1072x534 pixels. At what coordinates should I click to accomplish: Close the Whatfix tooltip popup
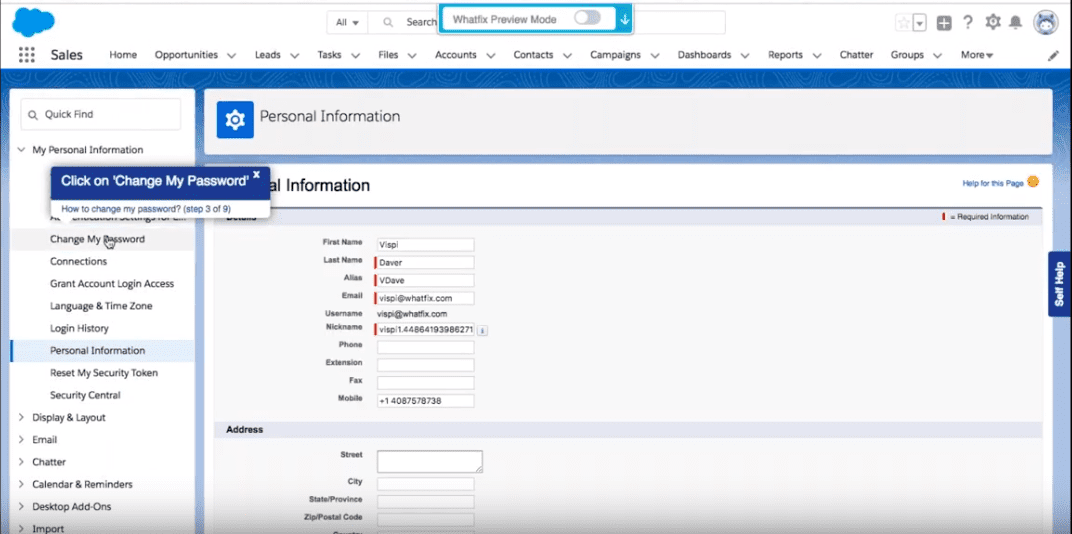(x=256, y=174)
